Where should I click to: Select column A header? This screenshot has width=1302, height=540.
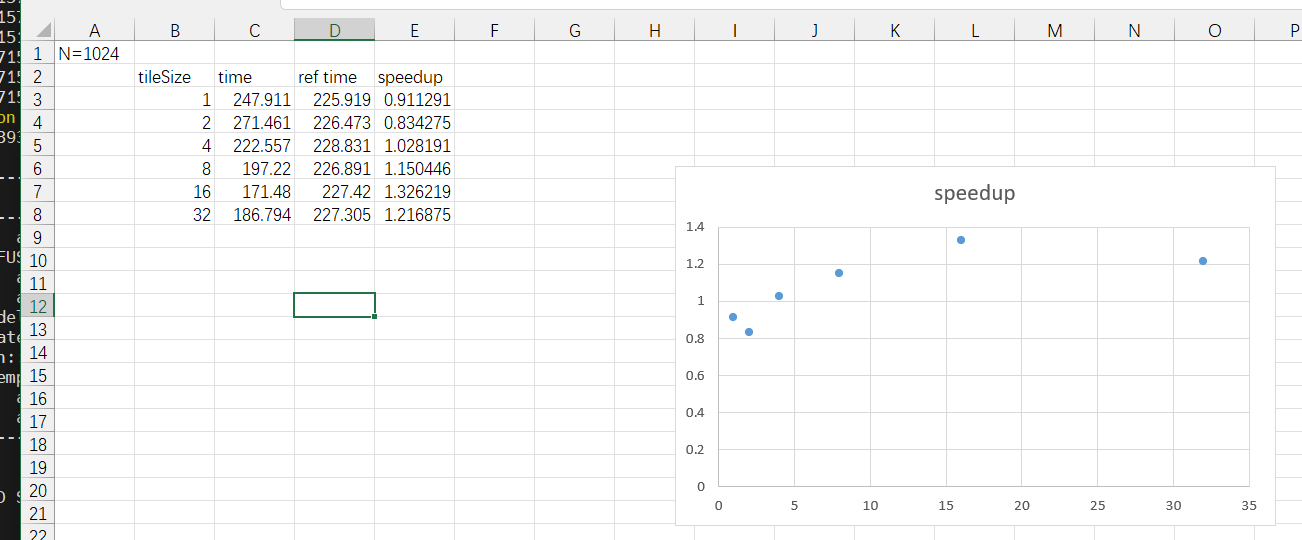(95, 31)
